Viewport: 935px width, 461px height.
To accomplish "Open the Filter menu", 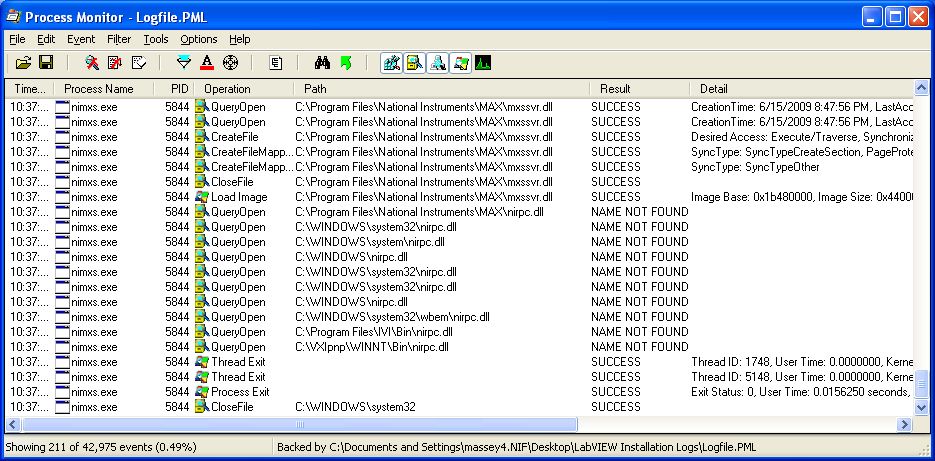I will tap(119, 39).
